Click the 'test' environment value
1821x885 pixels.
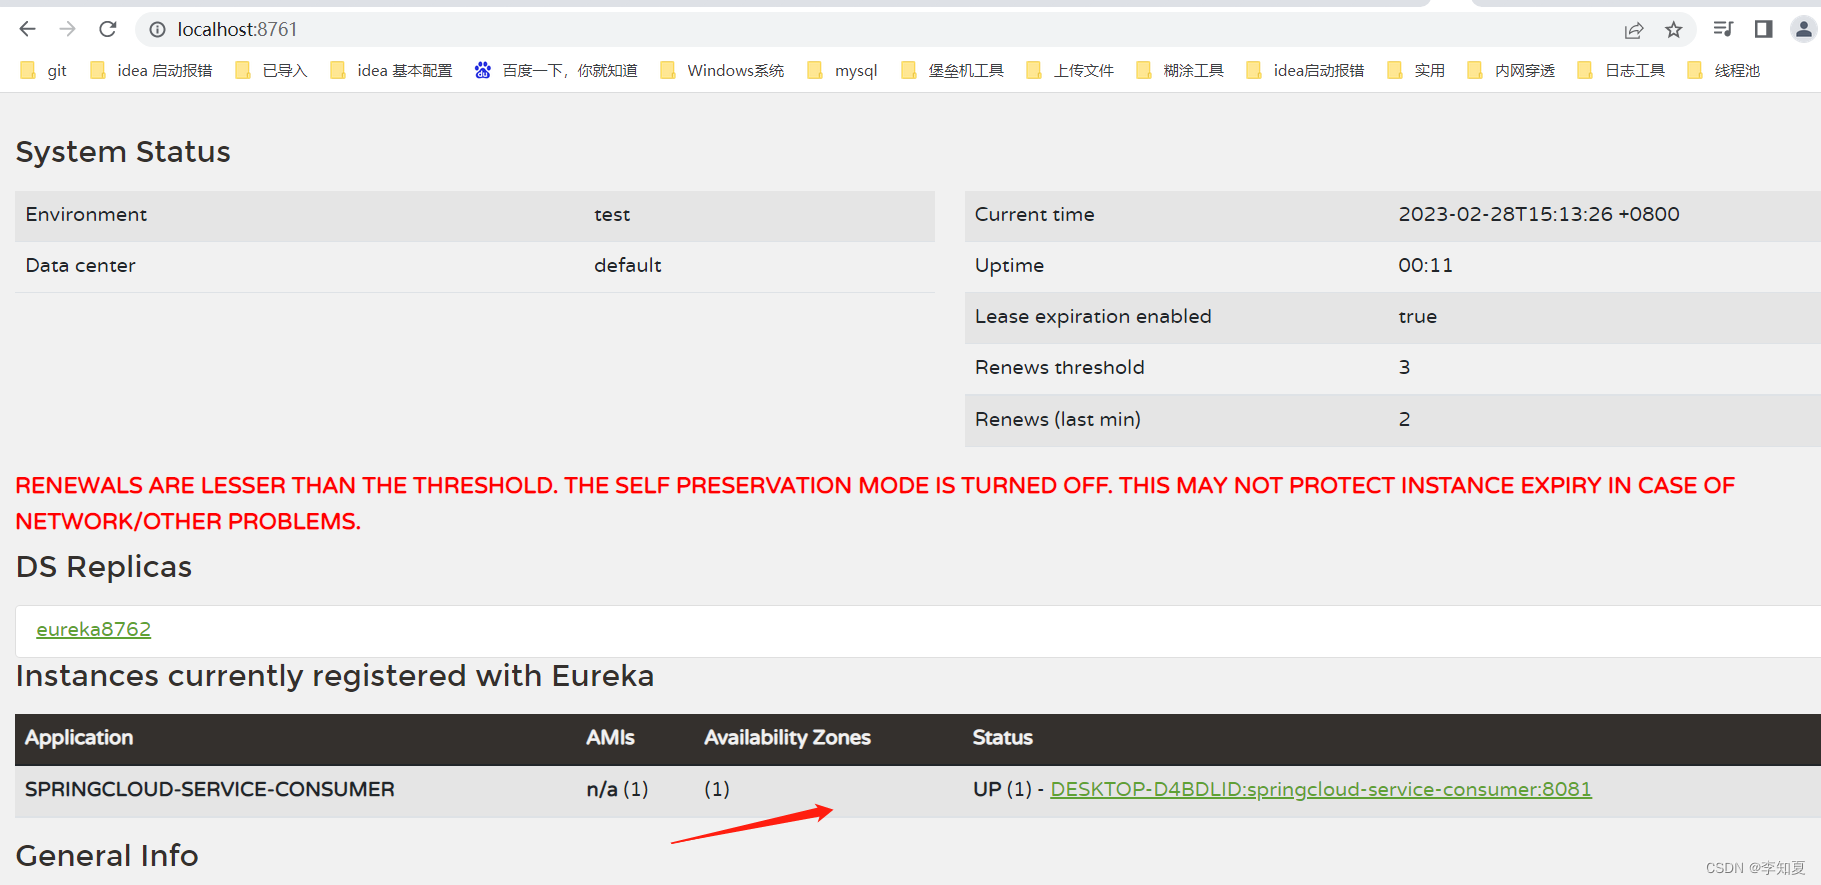point(612,214)
